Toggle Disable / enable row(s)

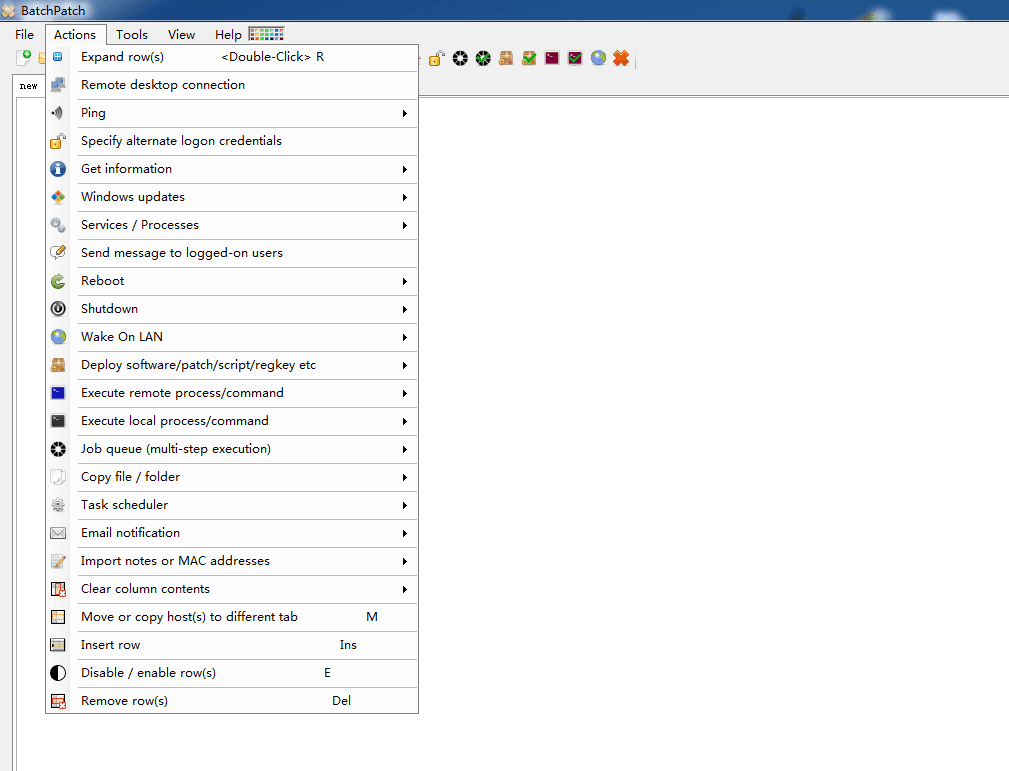point(148,673)
